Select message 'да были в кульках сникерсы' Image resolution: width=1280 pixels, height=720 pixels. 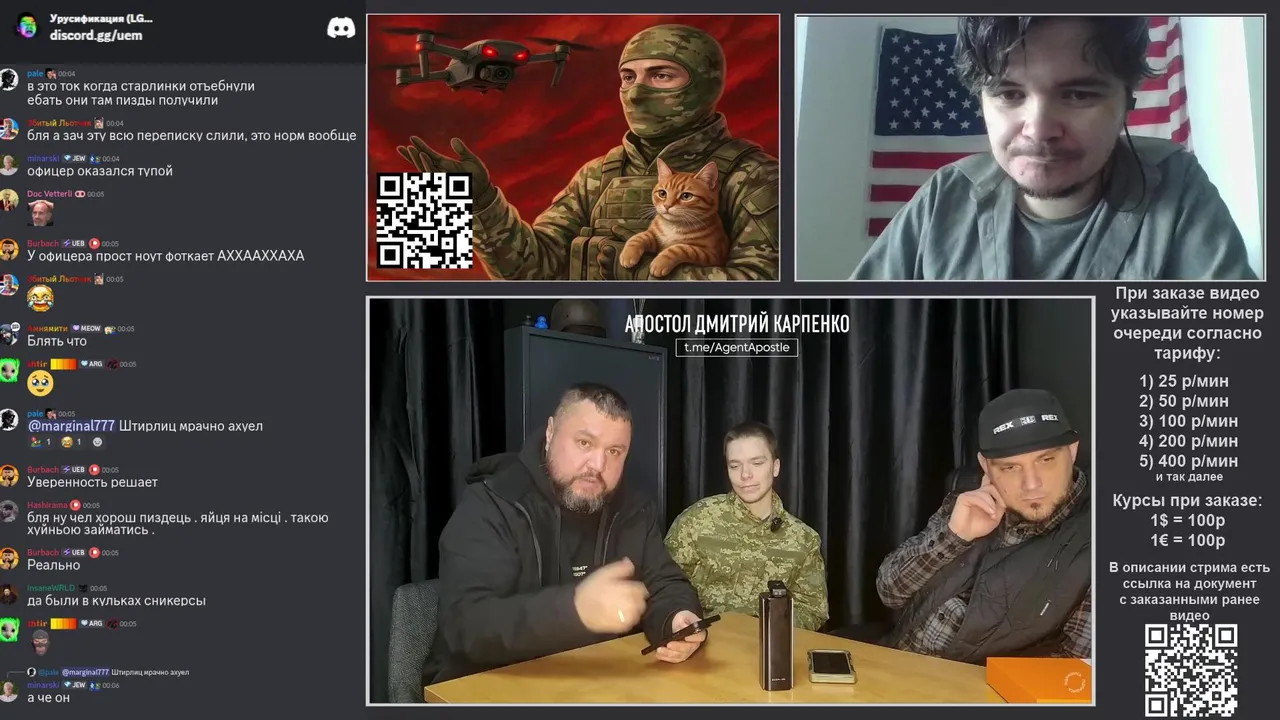tap(116, 601)
